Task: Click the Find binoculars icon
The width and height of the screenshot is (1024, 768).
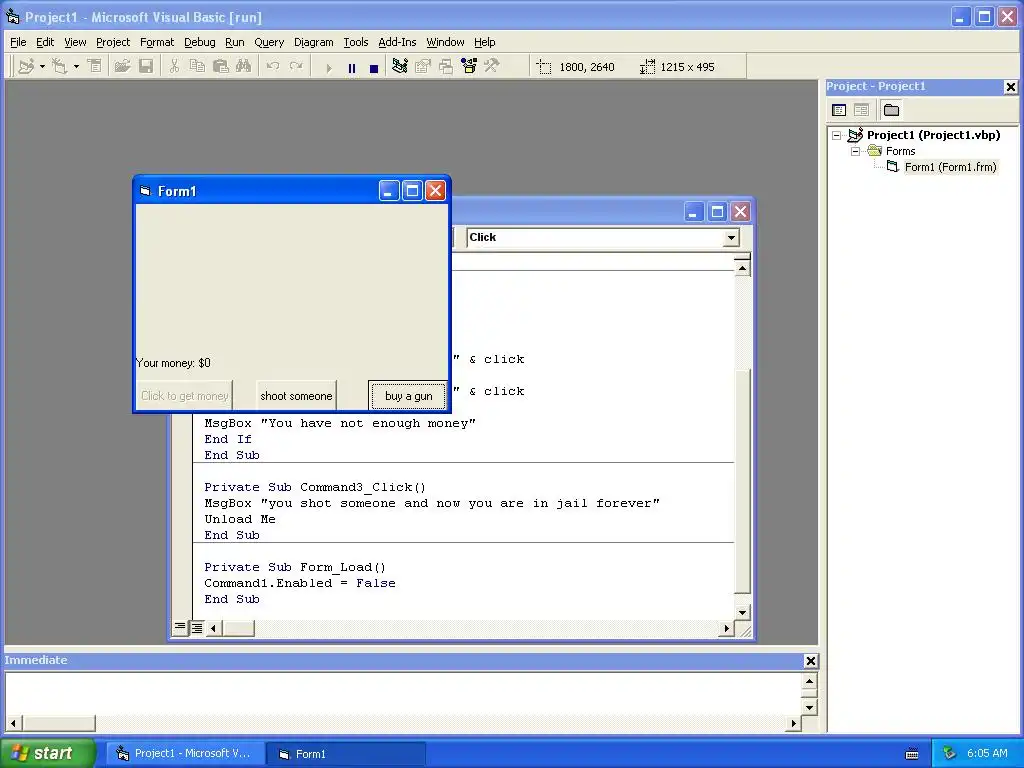Action: 244,66
